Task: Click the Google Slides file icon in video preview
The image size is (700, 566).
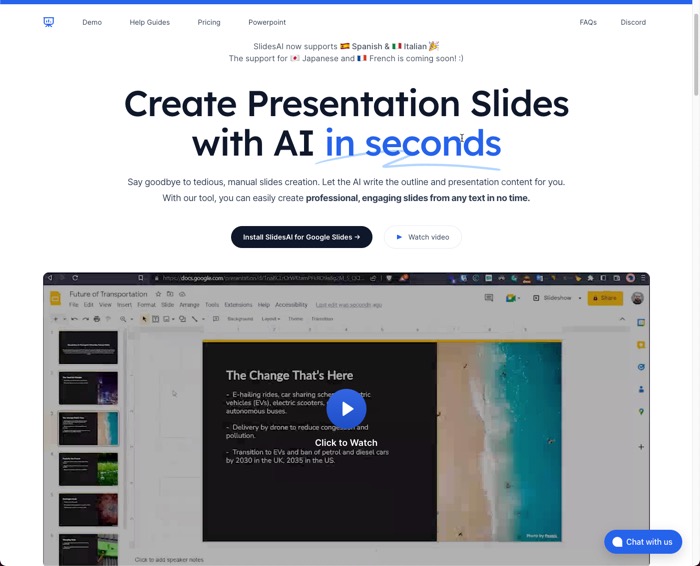Action: pos(56,298)
